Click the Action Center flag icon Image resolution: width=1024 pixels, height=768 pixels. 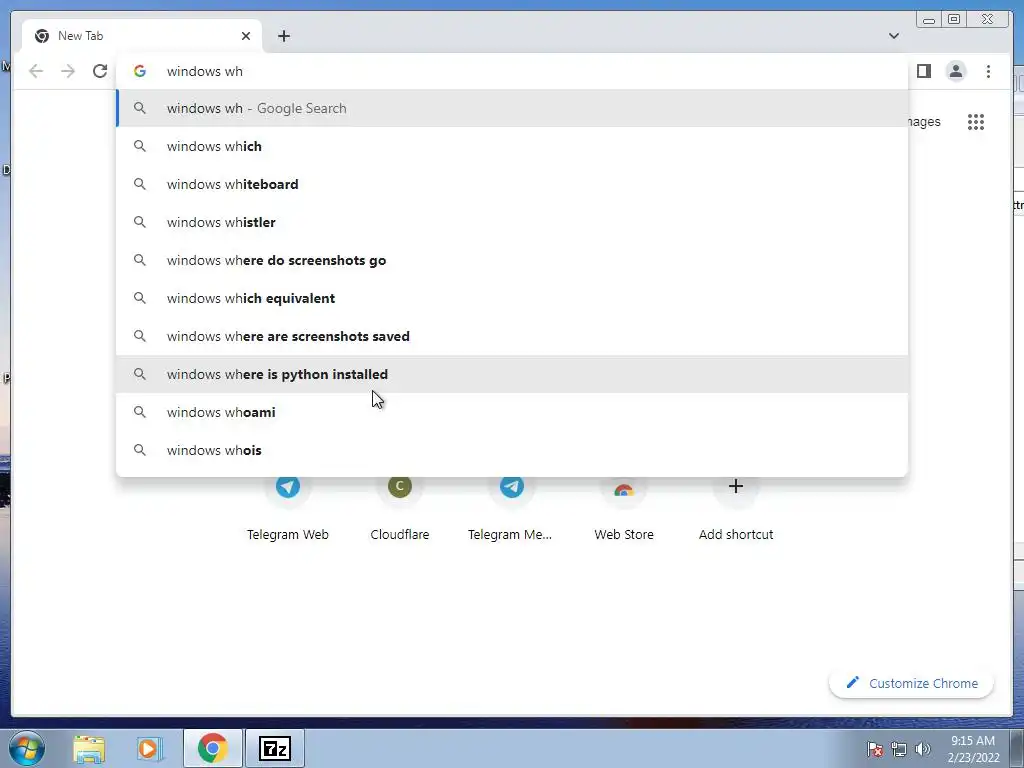click(875, 749)
